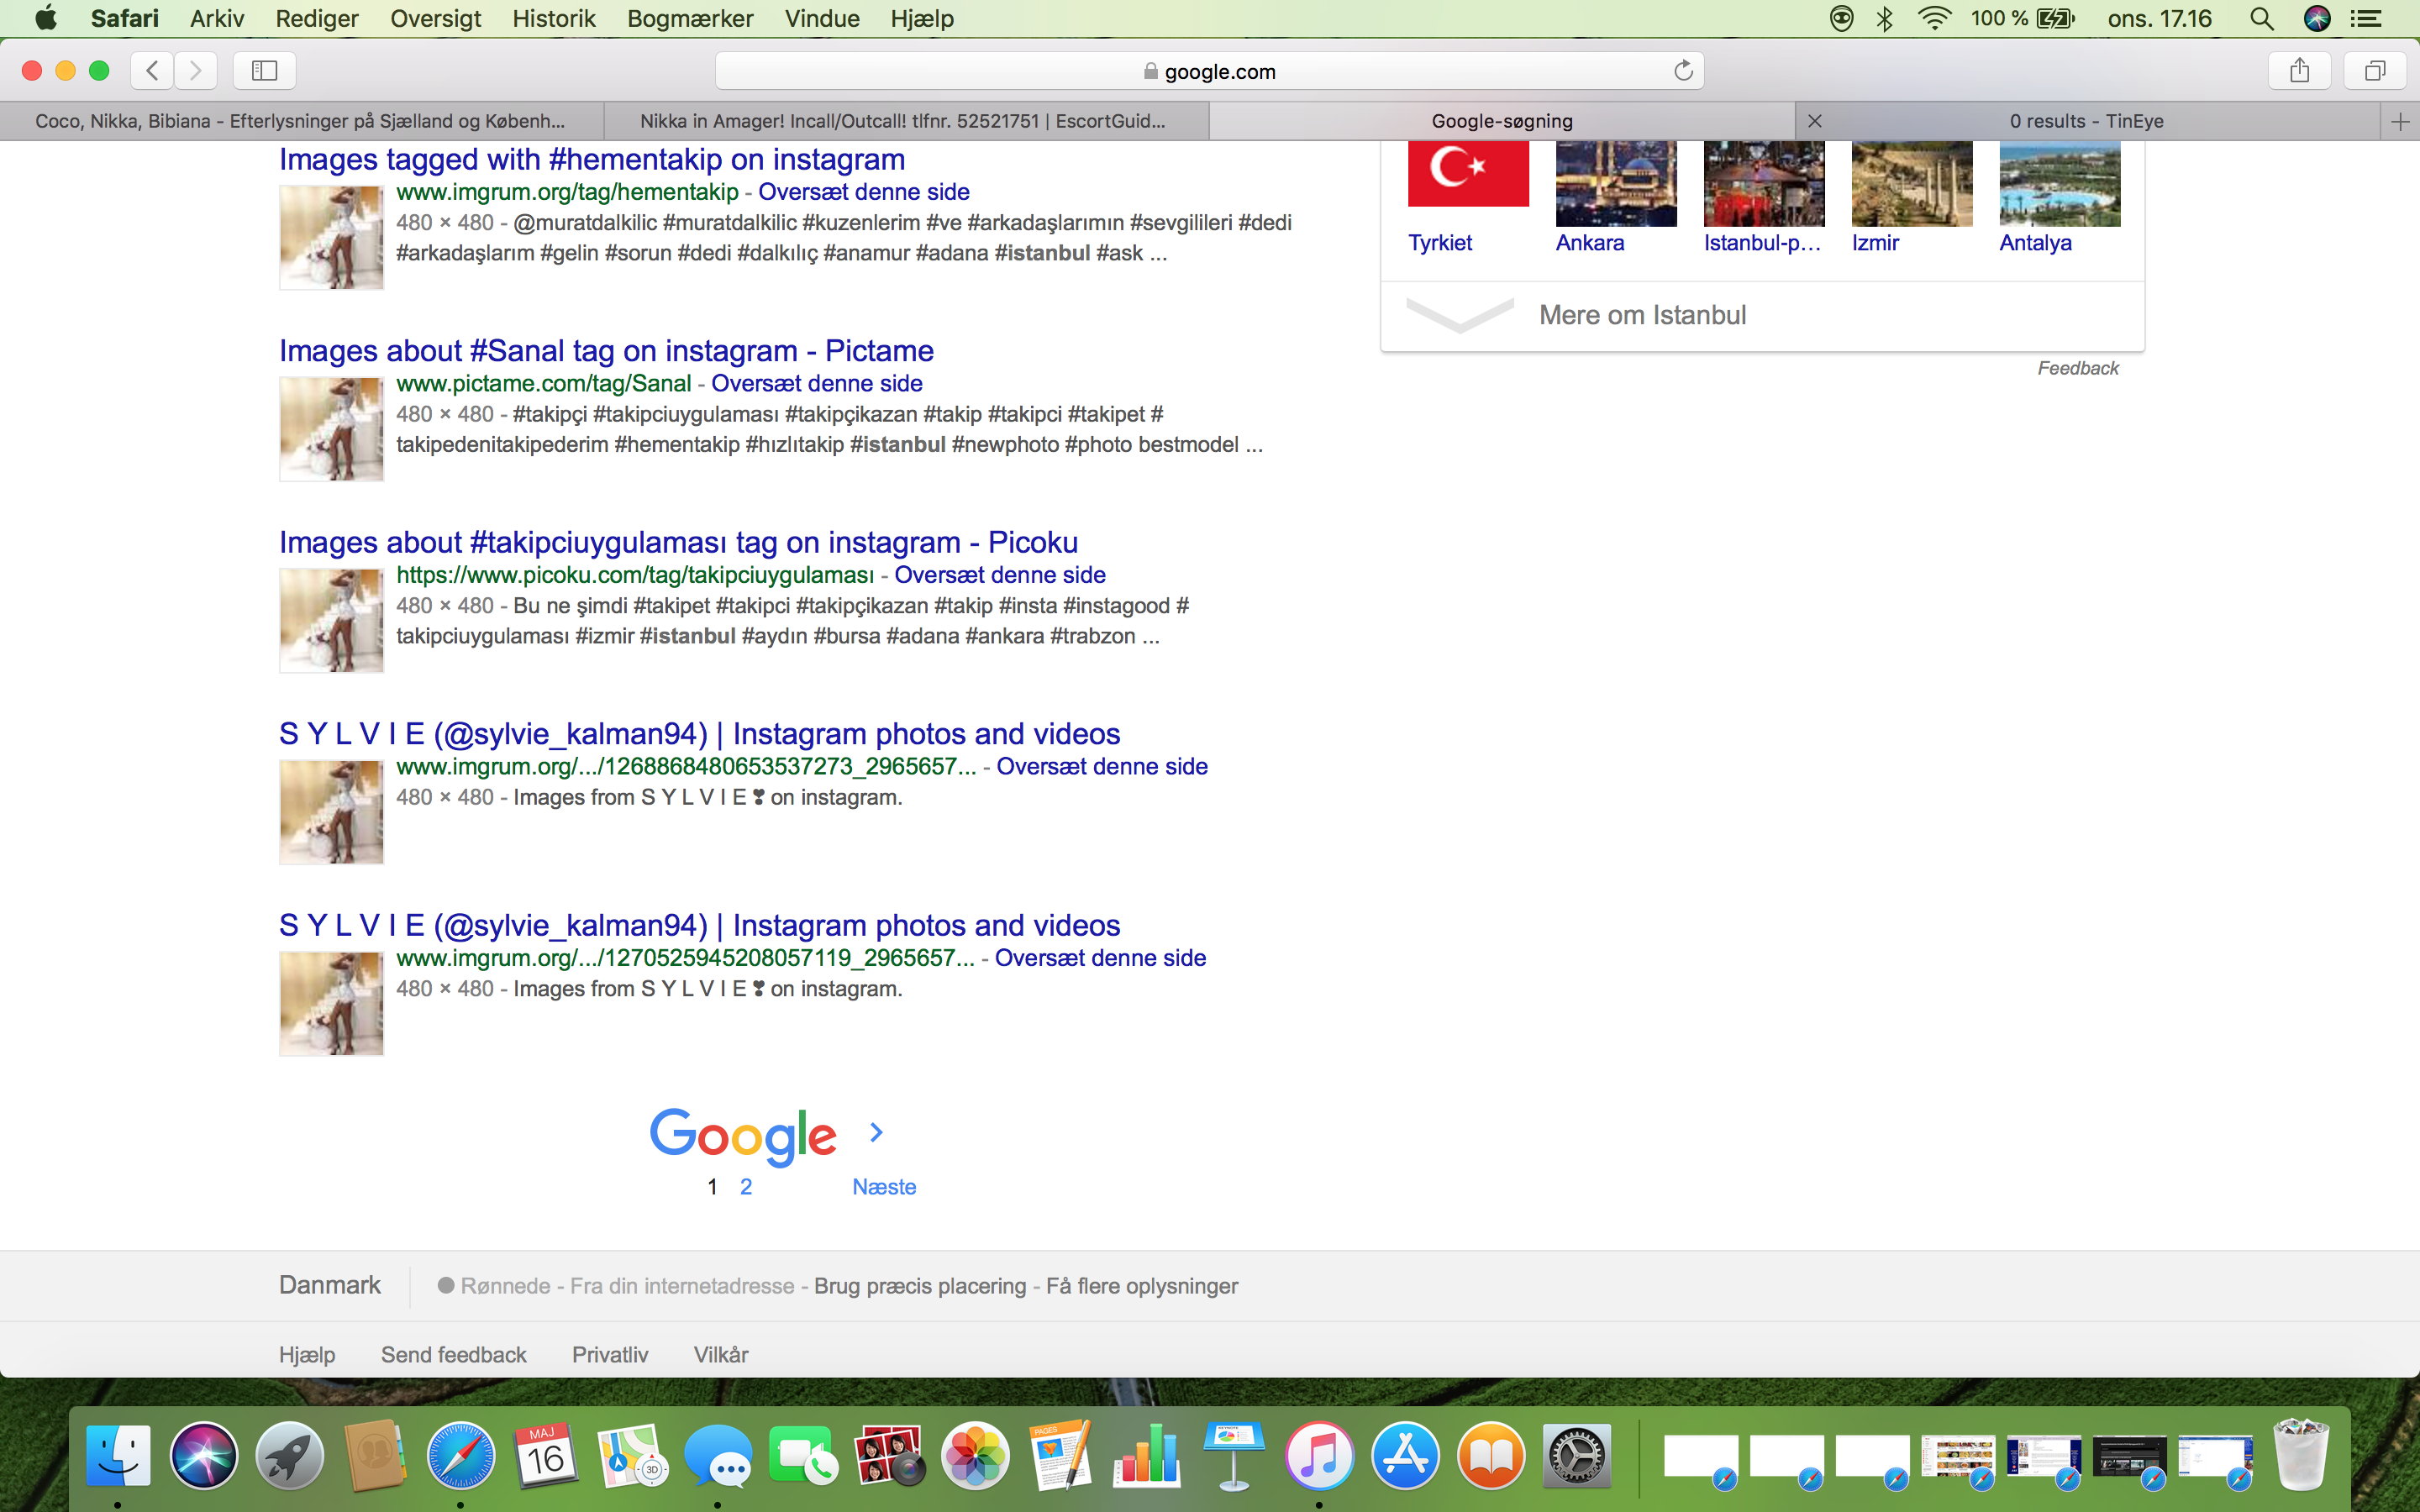Click Brug præcis placering link
The image size is (2420, 1512).
[920, 1286]
